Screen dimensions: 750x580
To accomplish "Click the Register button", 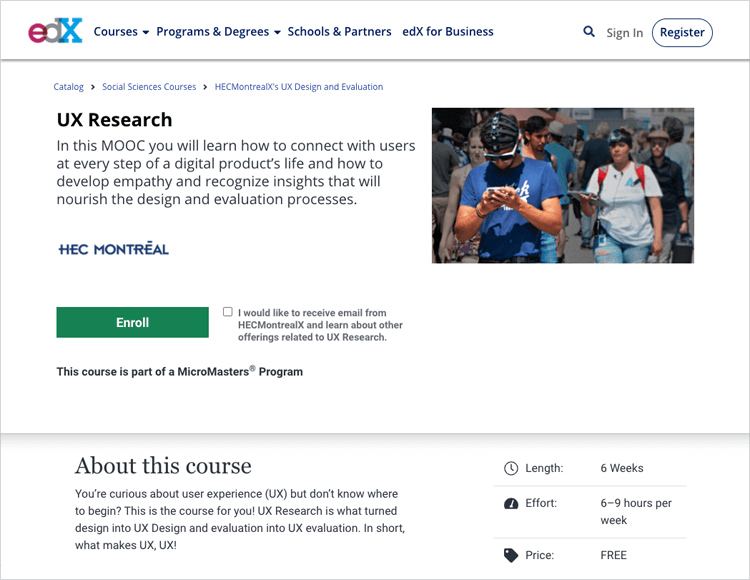I will tap(682, 33).
